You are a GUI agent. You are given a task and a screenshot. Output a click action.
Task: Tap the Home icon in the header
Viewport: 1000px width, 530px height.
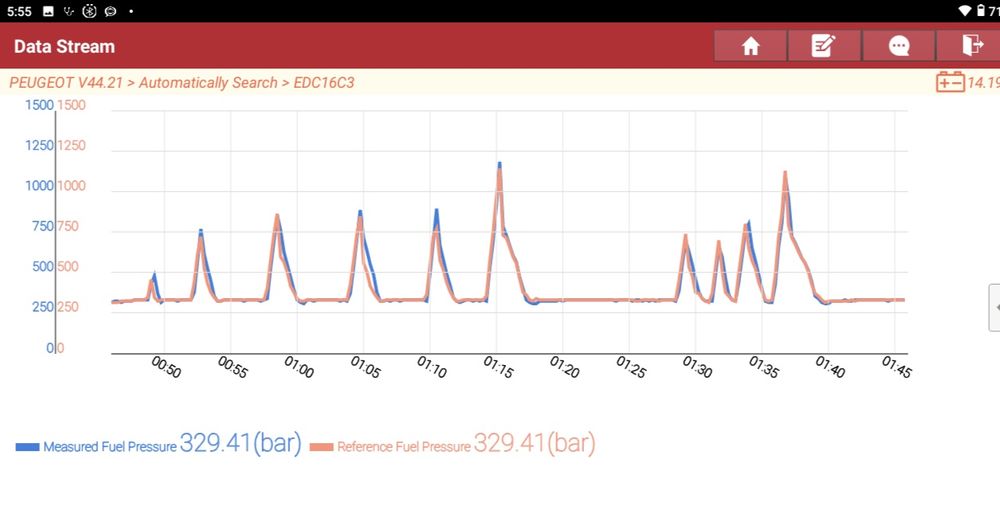click(751, 46)
